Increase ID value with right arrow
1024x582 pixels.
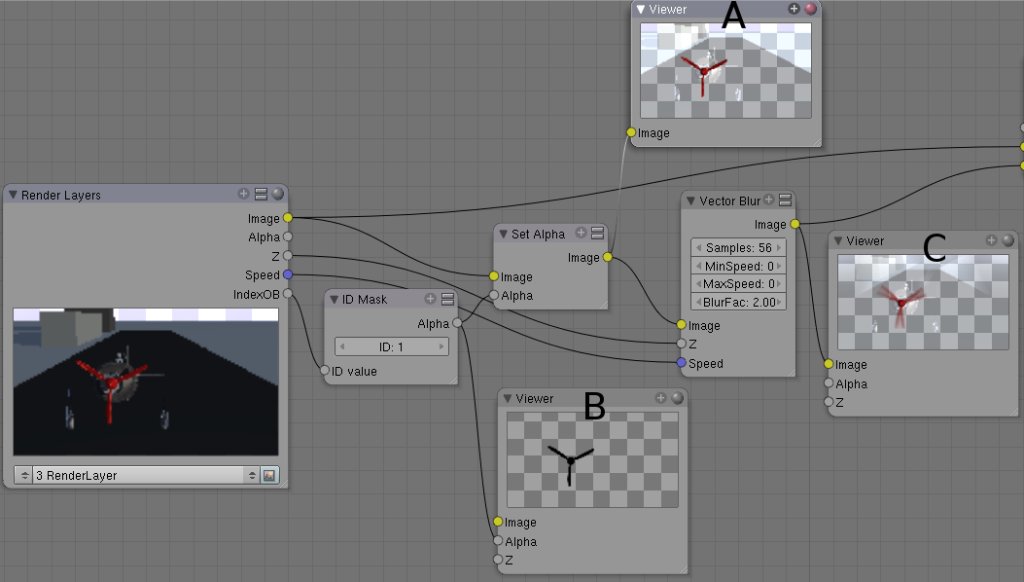pos(441,347)
